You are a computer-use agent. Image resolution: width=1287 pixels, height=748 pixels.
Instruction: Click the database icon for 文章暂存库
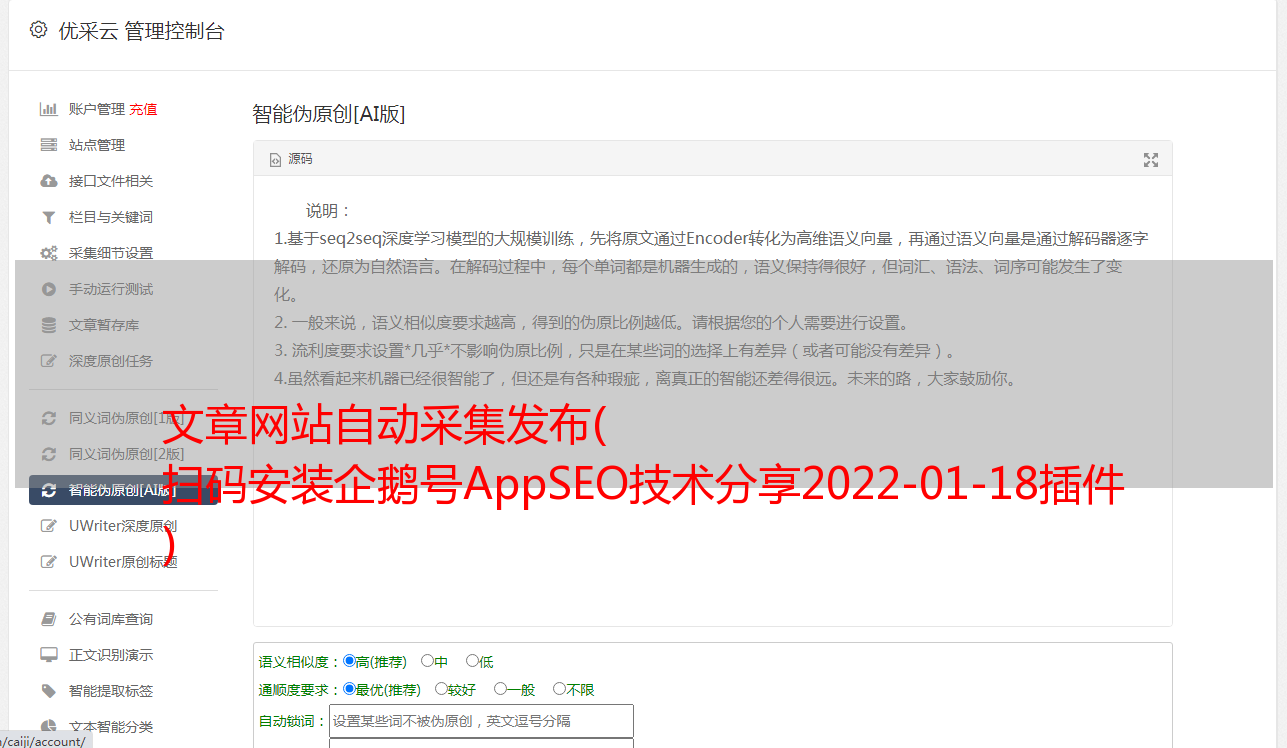(x=48, y=325)
